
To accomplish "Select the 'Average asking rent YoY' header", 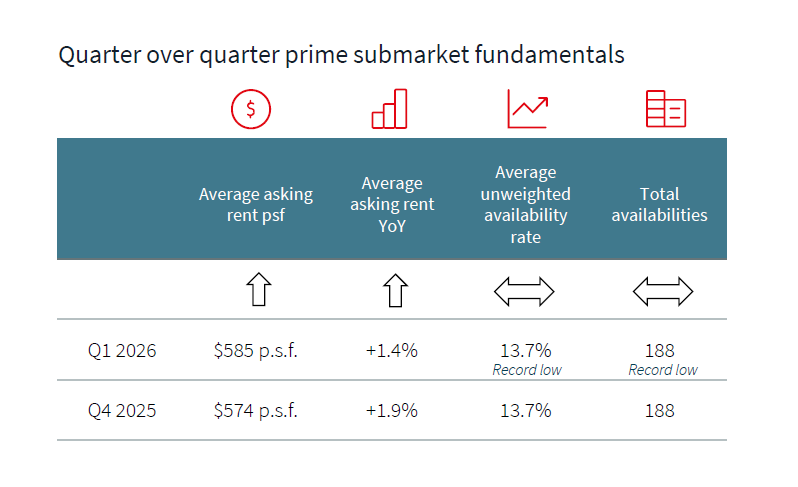I will [392, 204].
